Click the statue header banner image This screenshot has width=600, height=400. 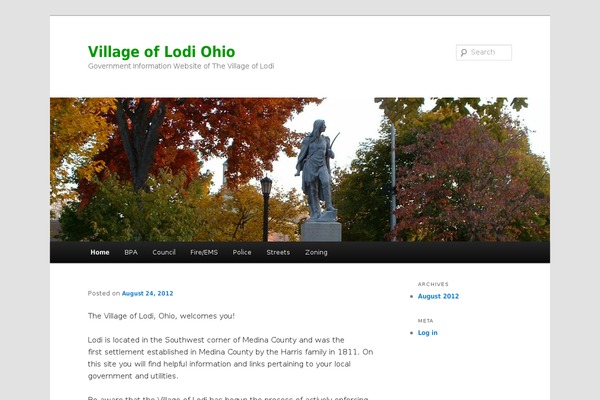click(300, 170)
